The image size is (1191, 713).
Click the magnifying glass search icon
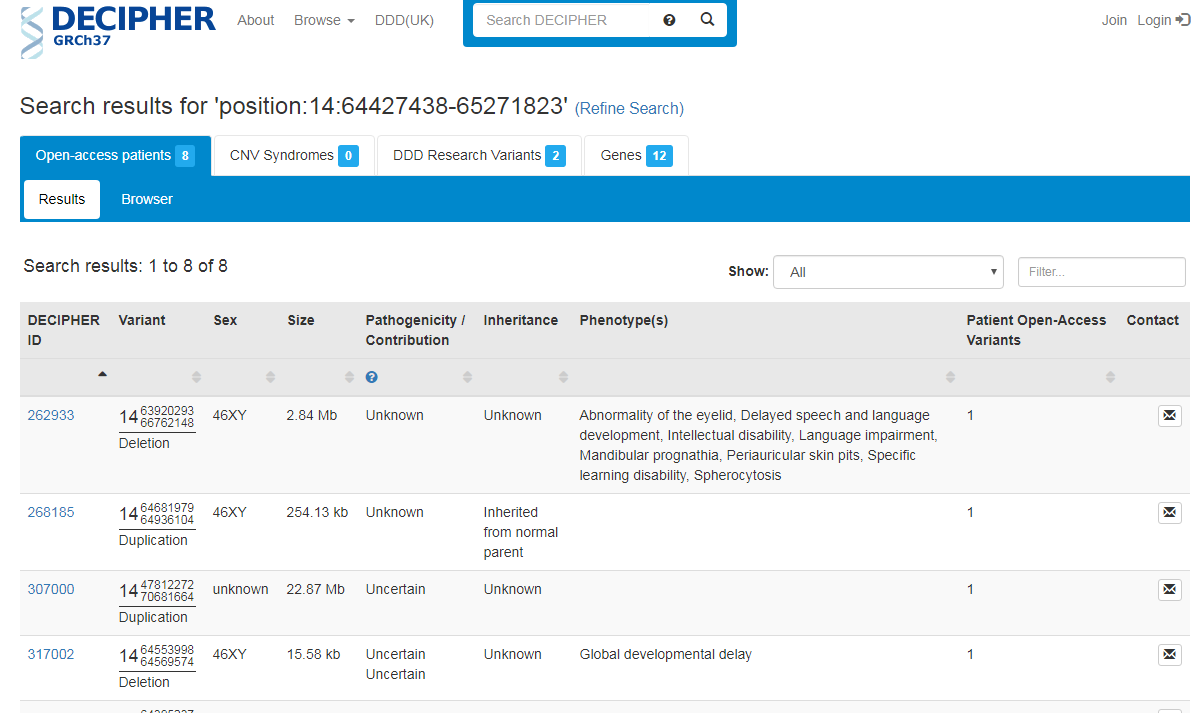(x=707, y=20)
